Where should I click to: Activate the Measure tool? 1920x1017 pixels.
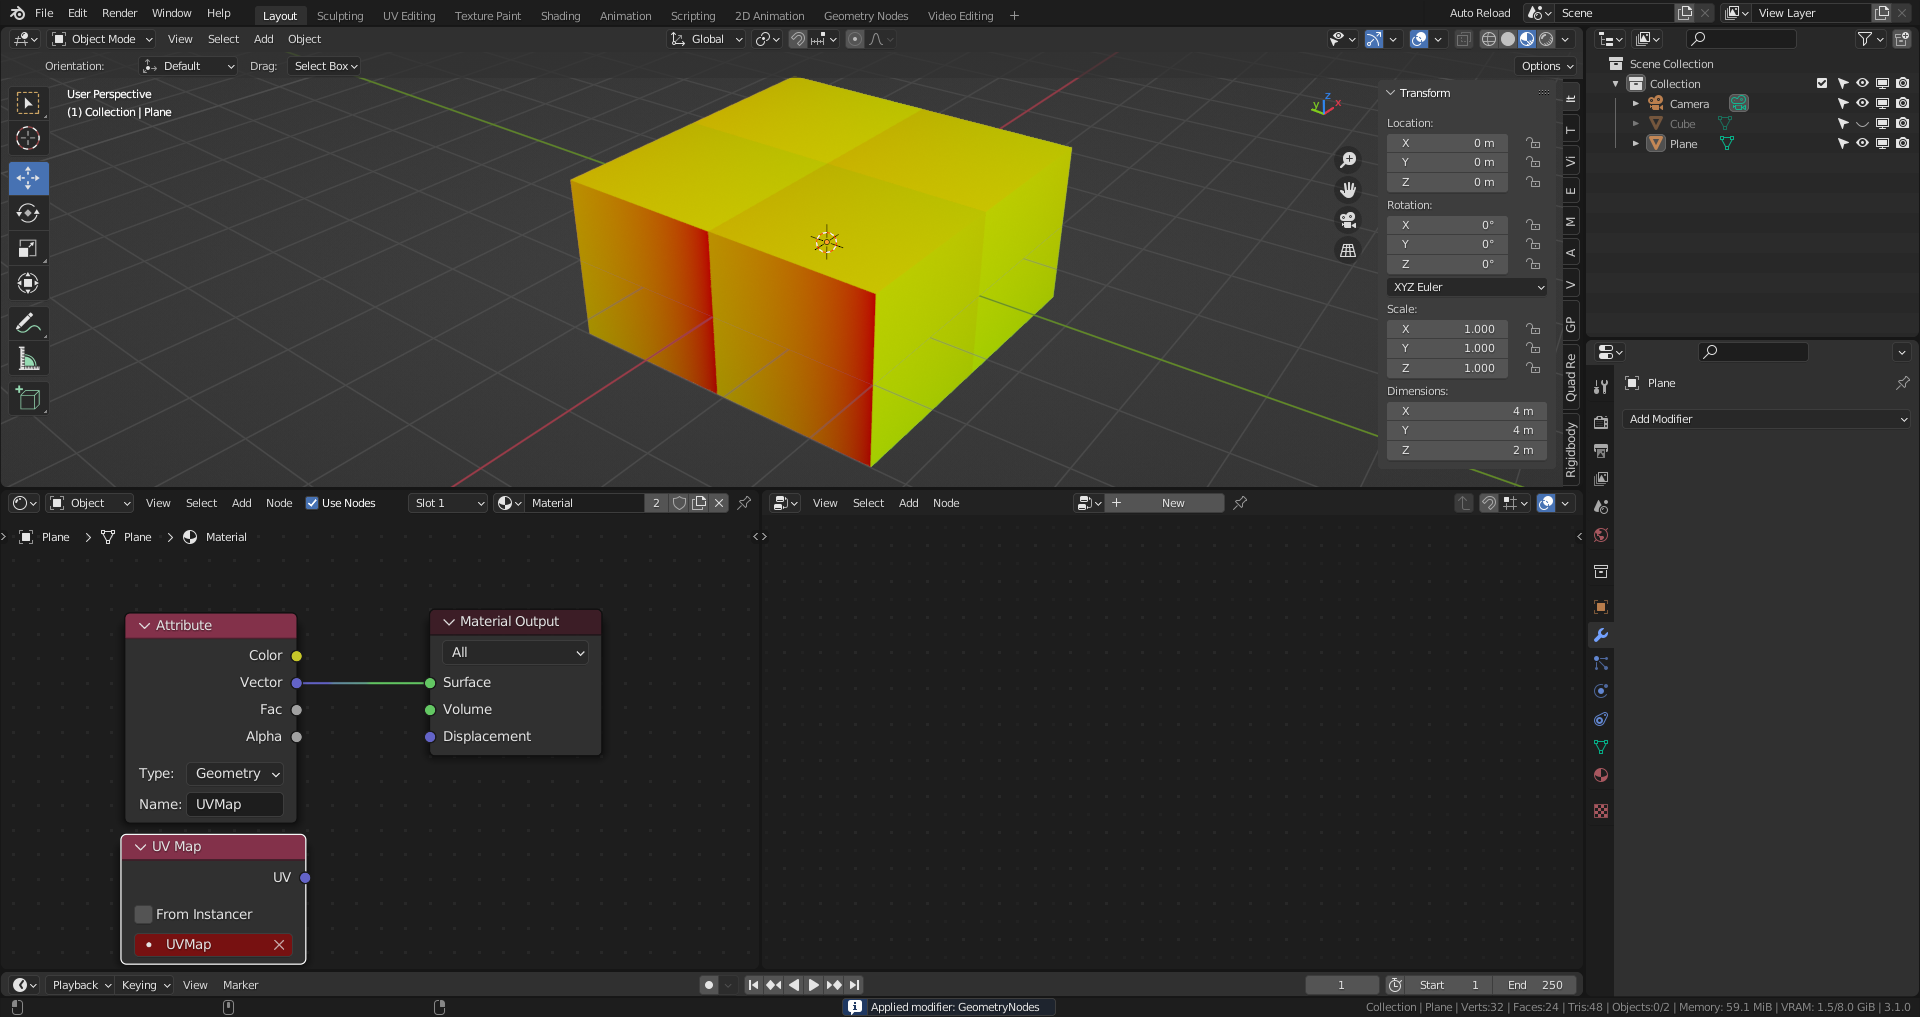click(28, 359)
